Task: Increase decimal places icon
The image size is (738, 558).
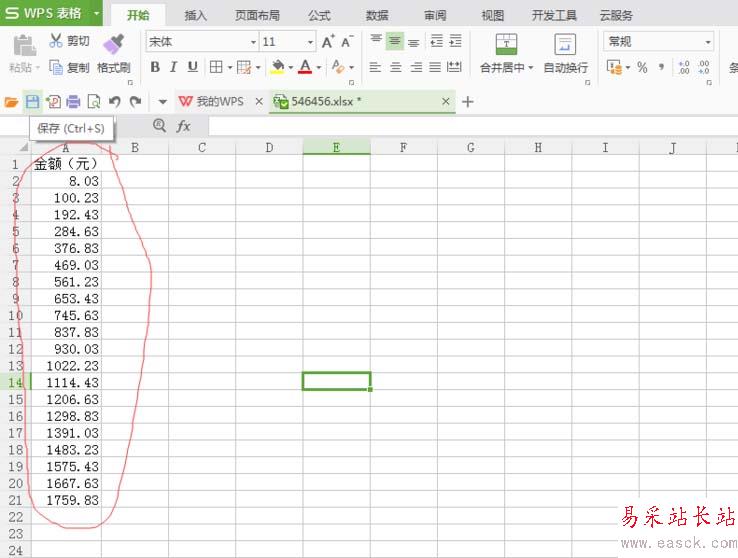Action: [x=684, y=67]
